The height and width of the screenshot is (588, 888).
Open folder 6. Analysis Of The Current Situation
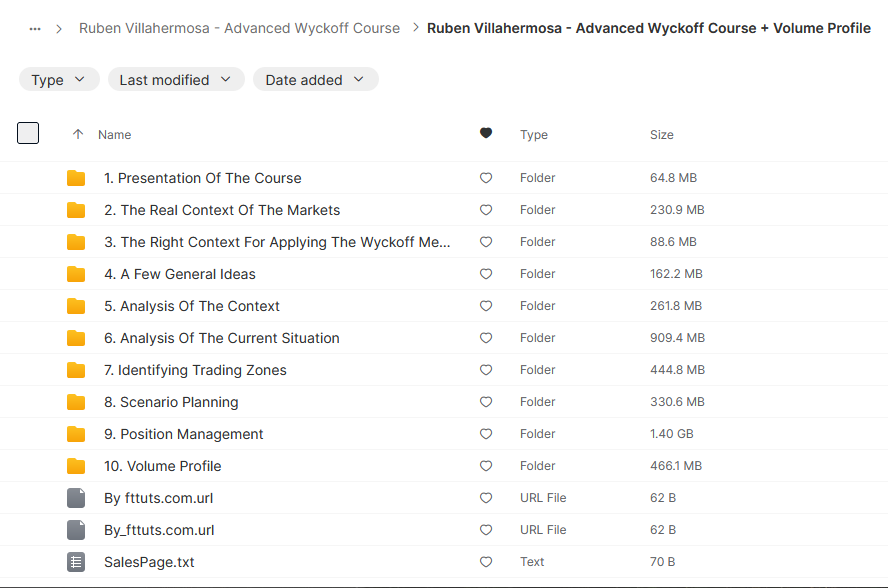(x=222, y=338)
